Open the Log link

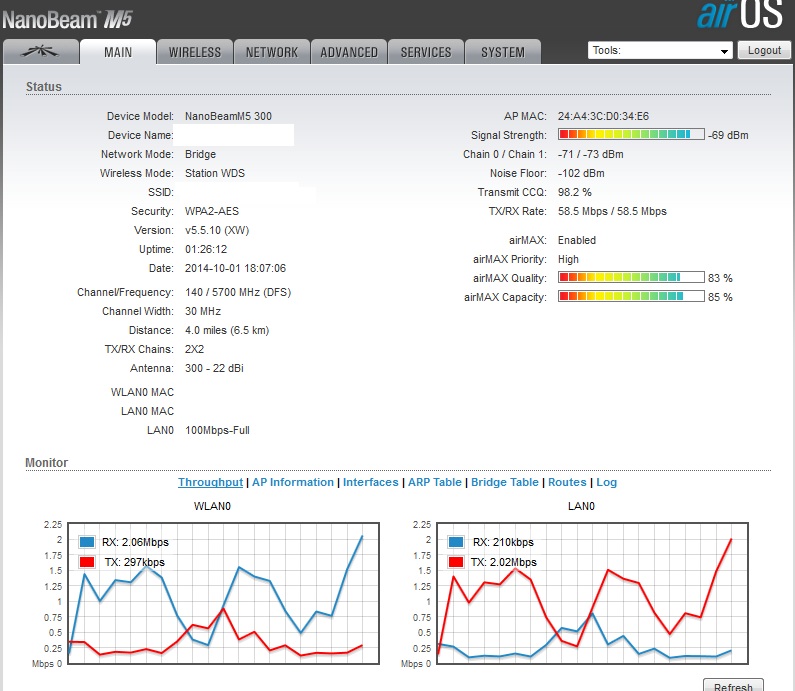606,482
